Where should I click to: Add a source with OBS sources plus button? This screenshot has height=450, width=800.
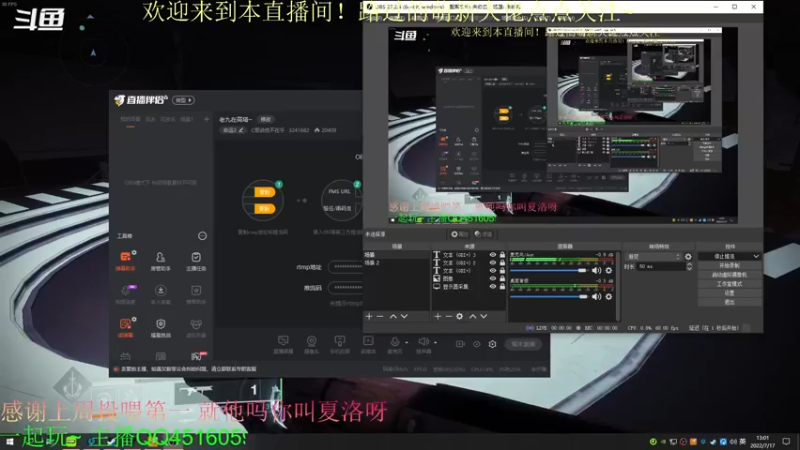[438, 316]
